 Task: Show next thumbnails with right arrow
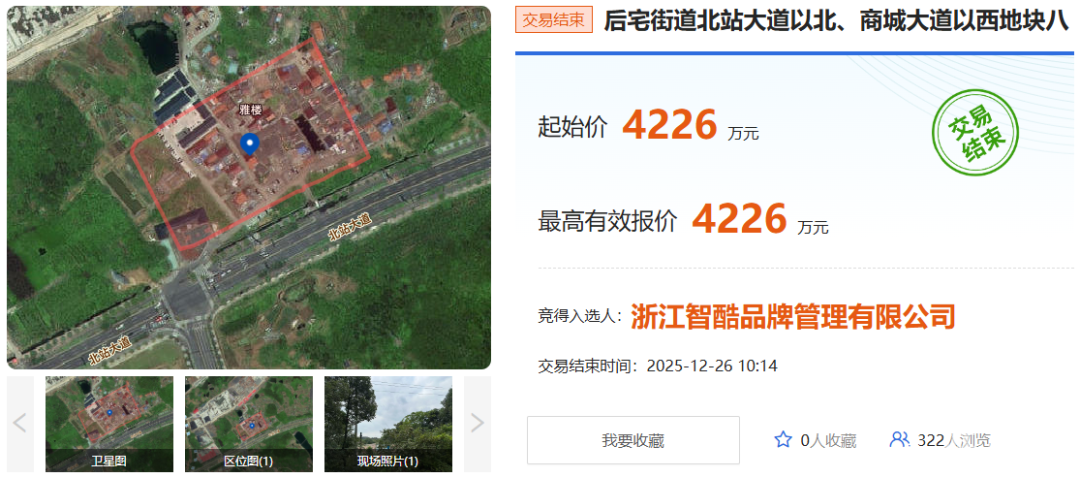477,423
